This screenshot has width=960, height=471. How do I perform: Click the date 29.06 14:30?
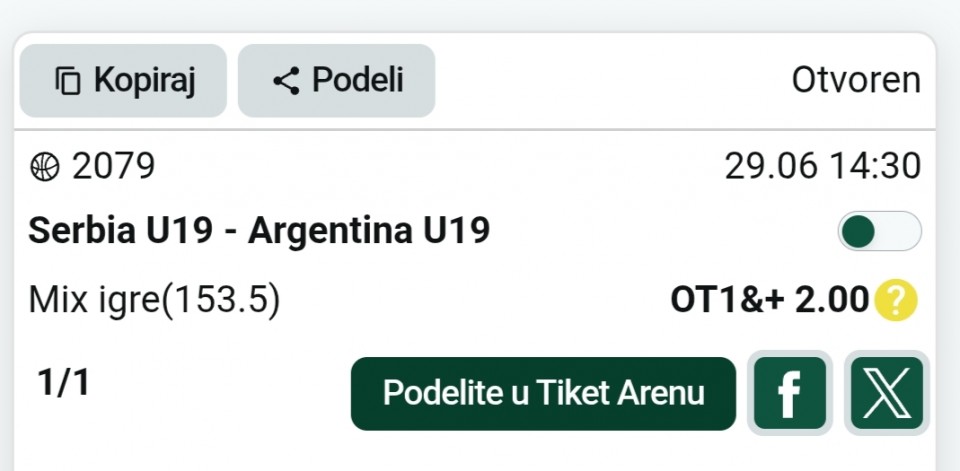tap(823, 167)
